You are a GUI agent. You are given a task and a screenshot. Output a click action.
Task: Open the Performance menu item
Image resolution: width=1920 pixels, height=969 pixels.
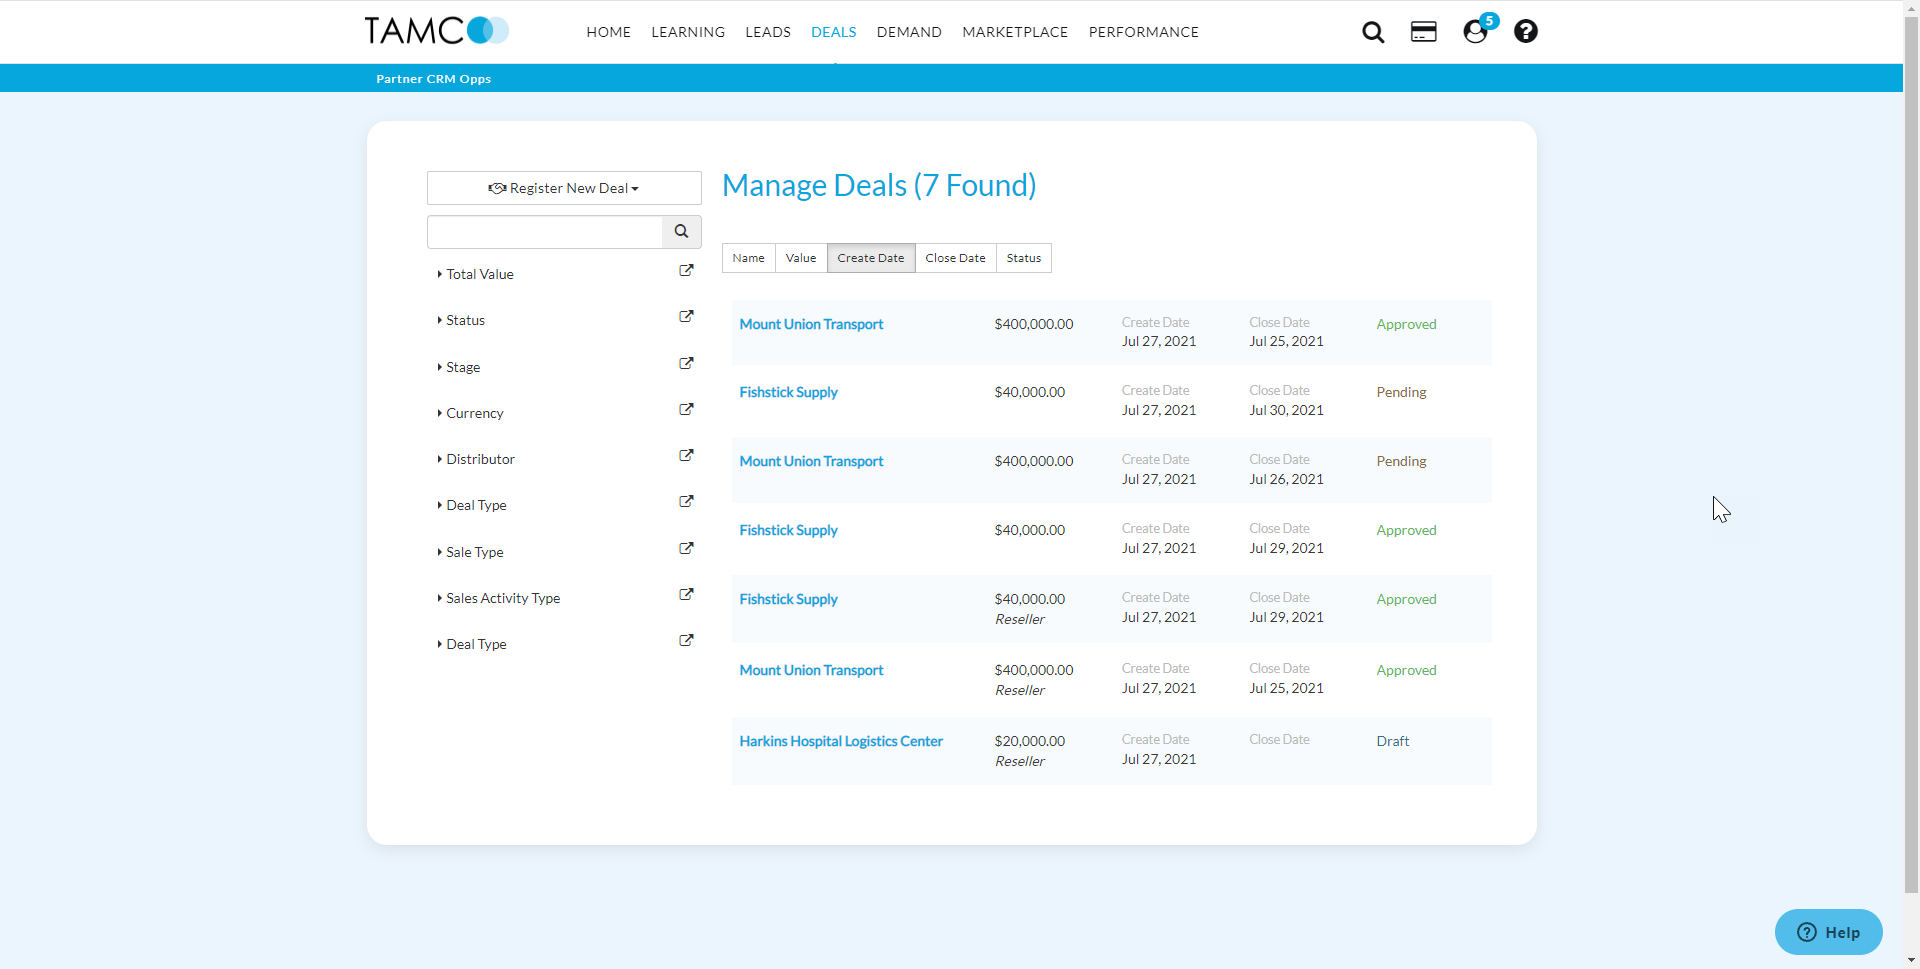pyautogui.click(x=1143, y=32)
